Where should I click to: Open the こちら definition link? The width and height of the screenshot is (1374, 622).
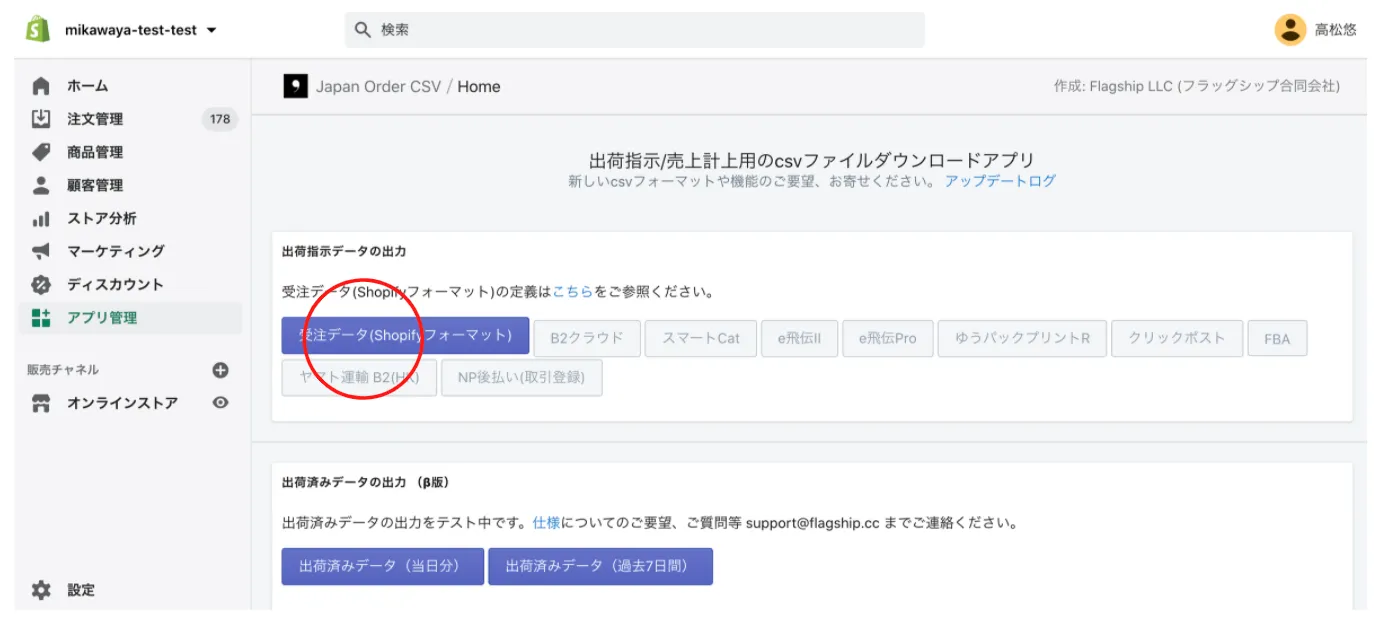pos(573,293)
